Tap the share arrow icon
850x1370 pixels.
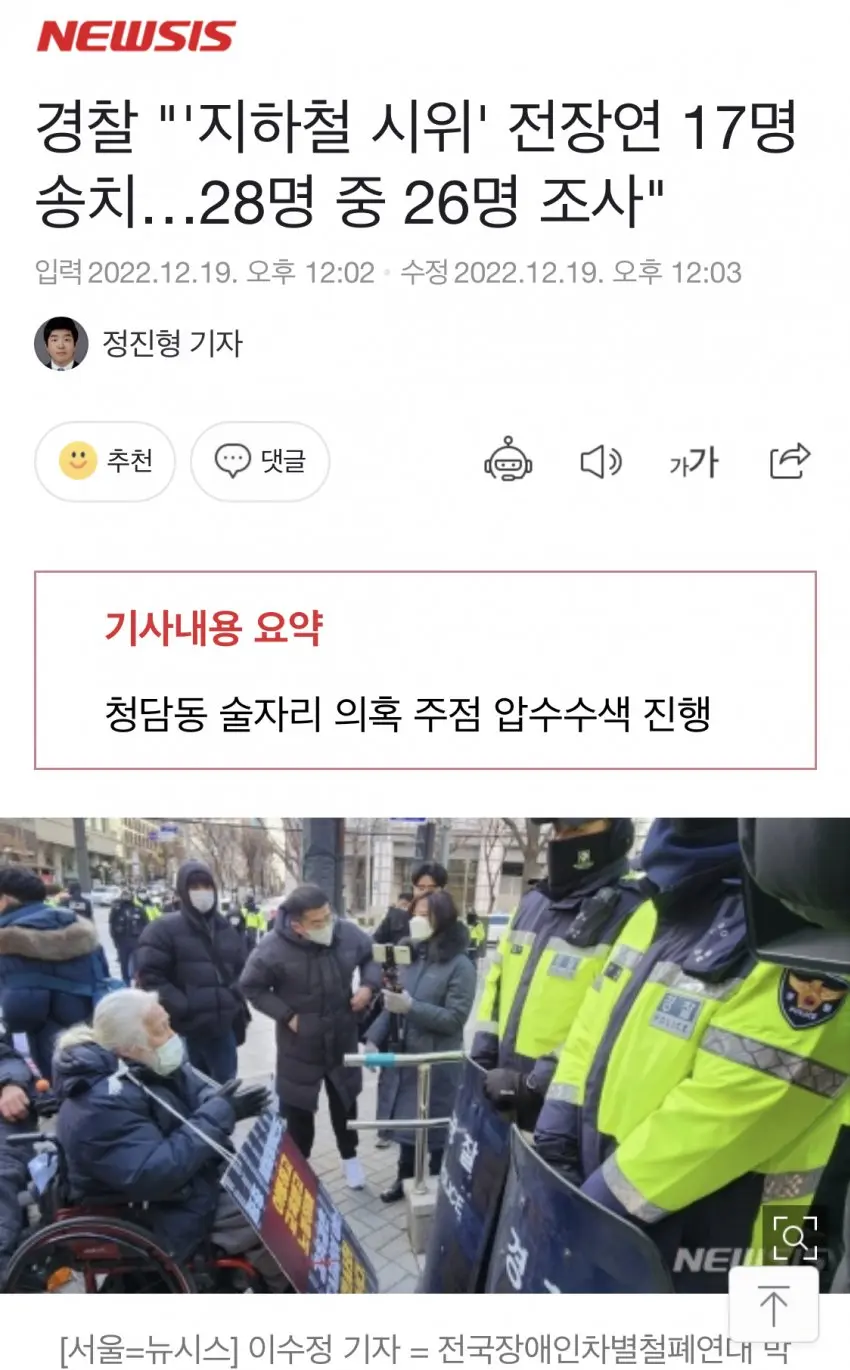coord(789,461)
